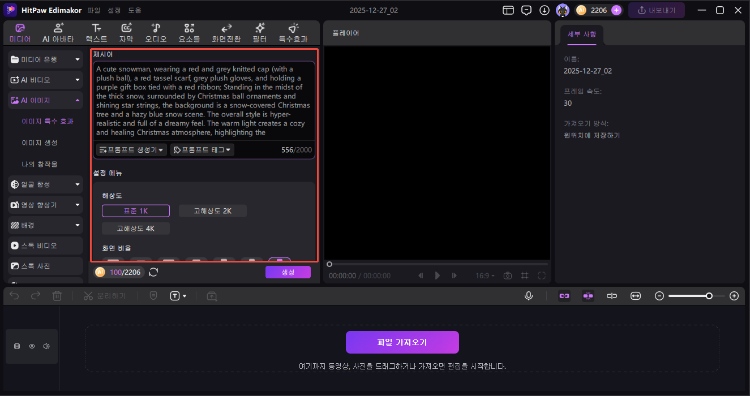
Task: Switch to the 자막 (Subtitles) tab
Action: [126, 33]
